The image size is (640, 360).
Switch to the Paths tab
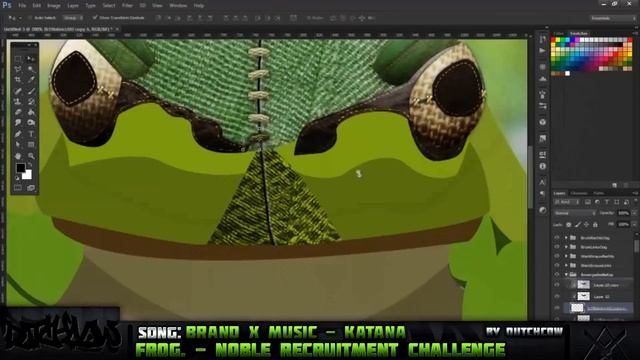(599, 193)
